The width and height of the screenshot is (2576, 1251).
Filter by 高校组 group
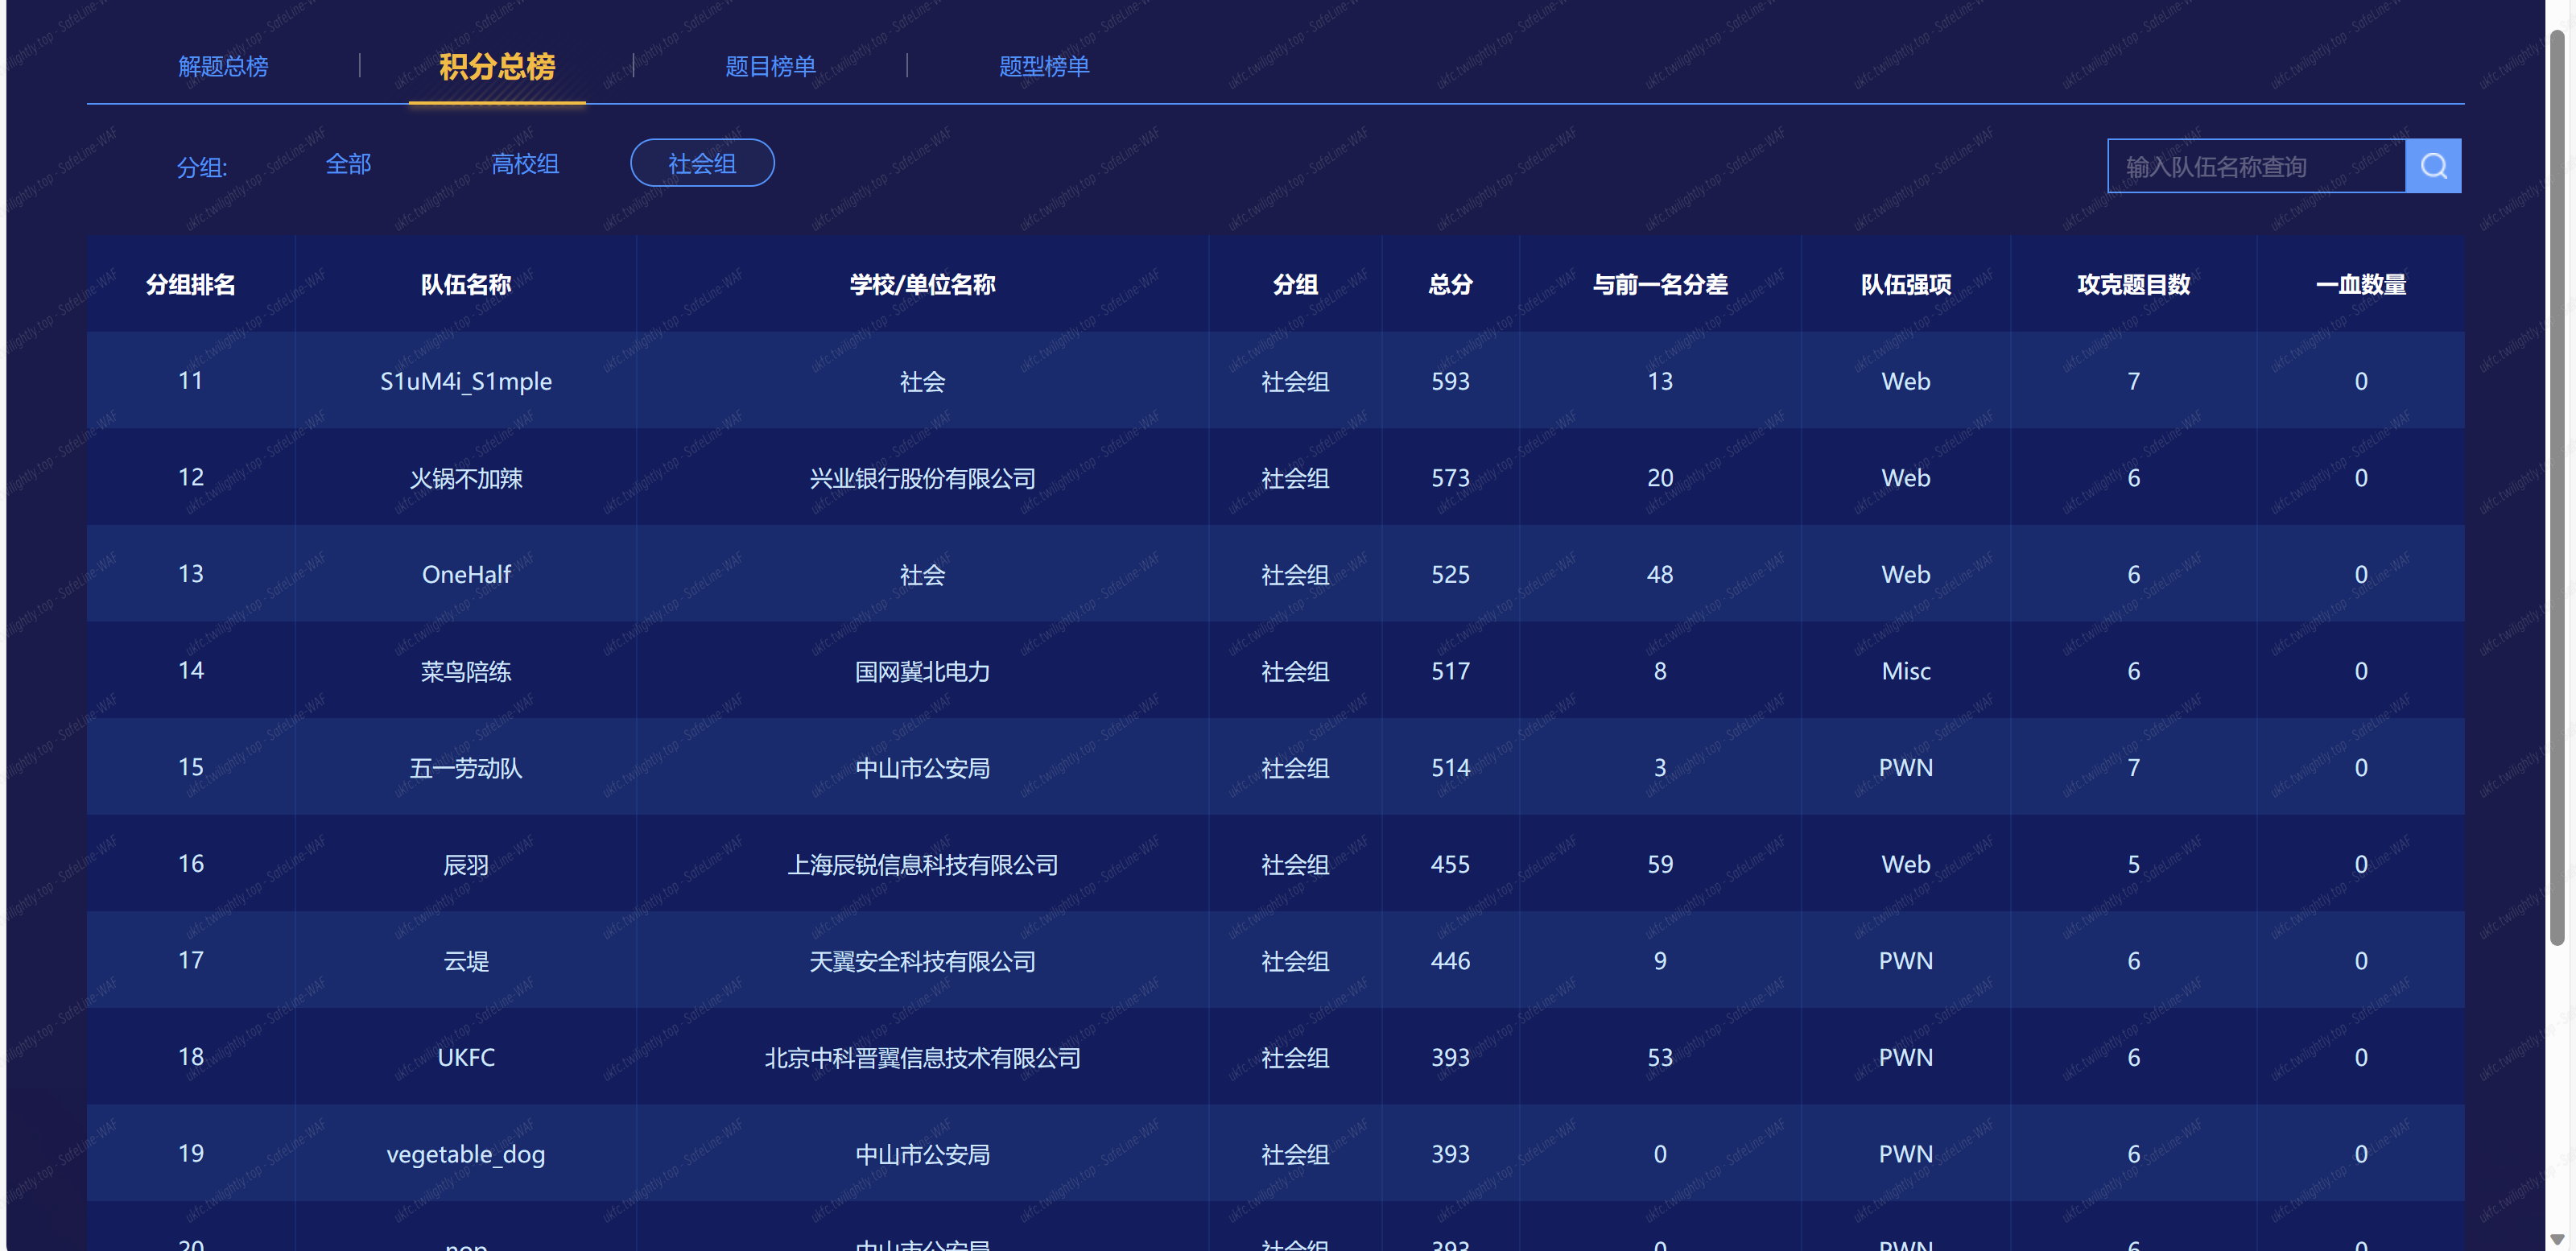524,164
